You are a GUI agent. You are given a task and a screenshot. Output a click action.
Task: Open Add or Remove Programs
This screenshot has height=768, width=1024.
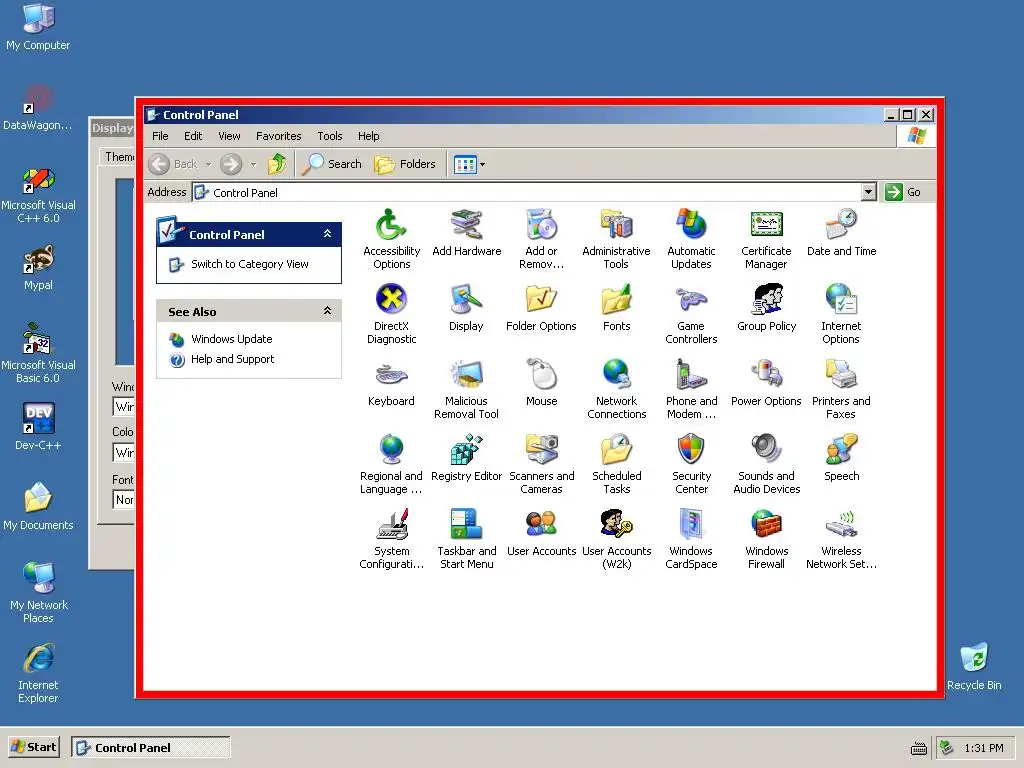(541, 238)
